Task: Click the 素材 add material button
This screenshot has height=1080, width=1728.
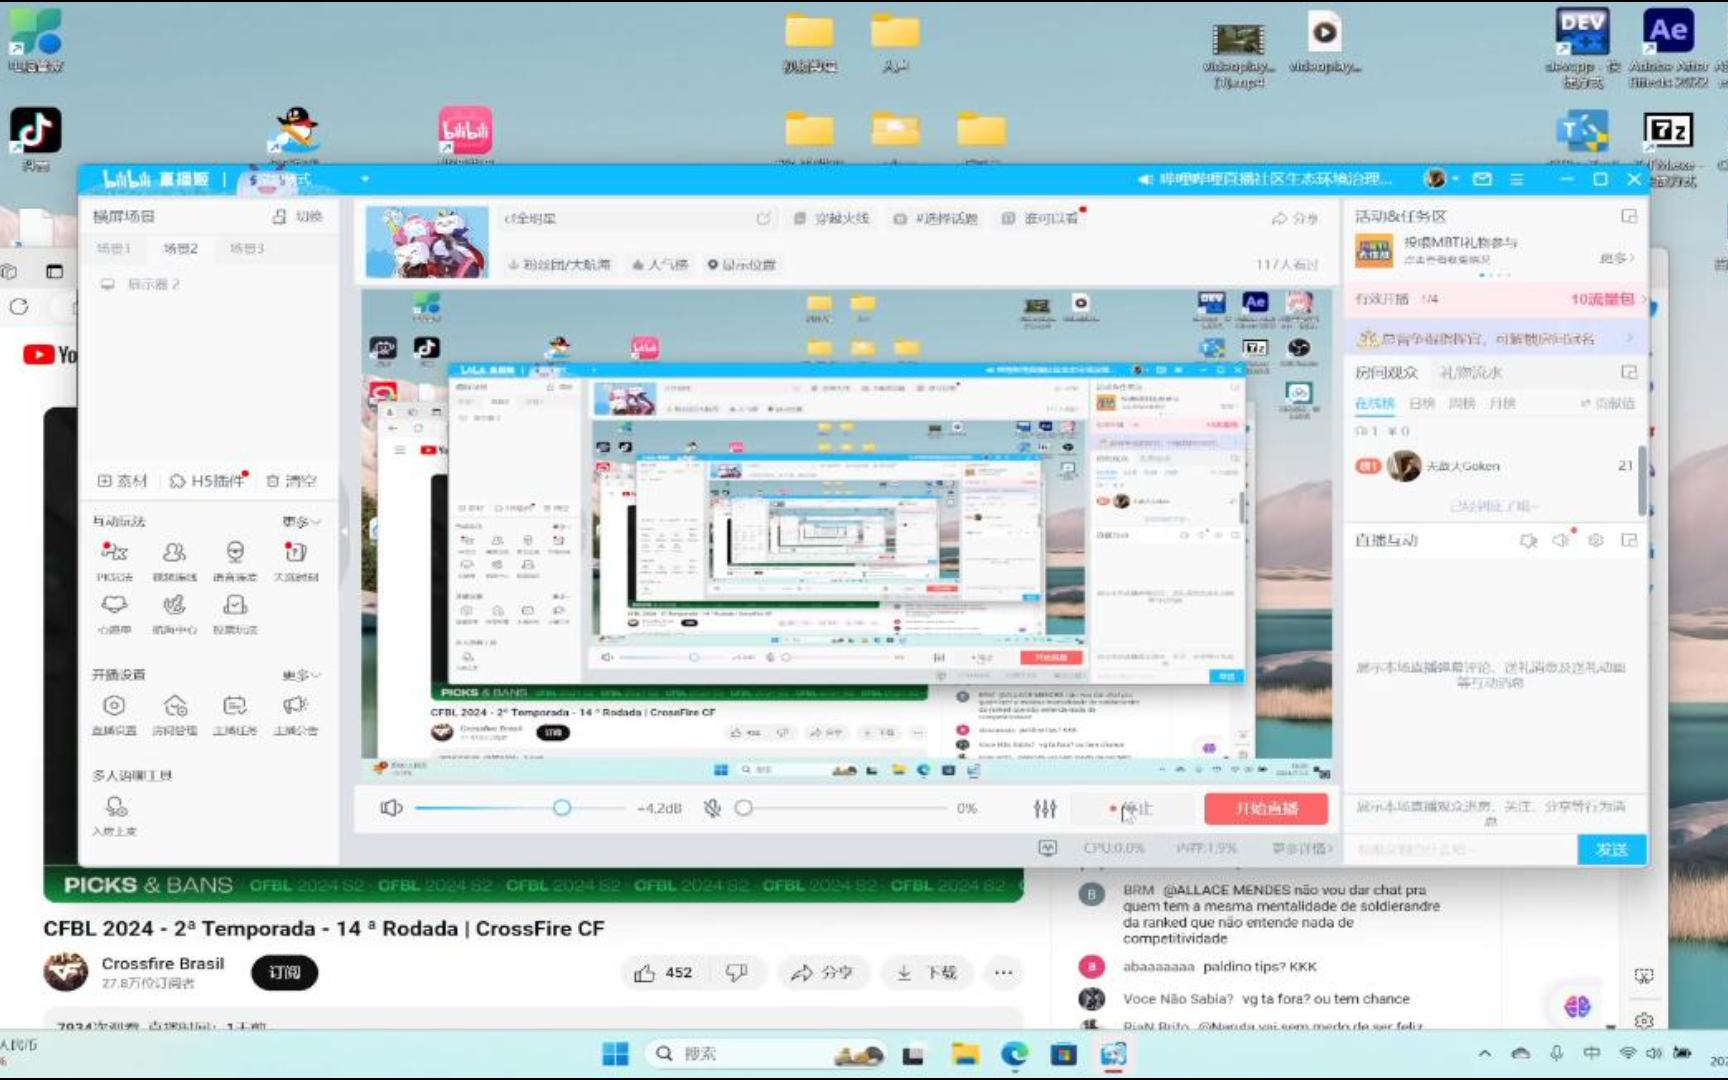Action: 122,481
